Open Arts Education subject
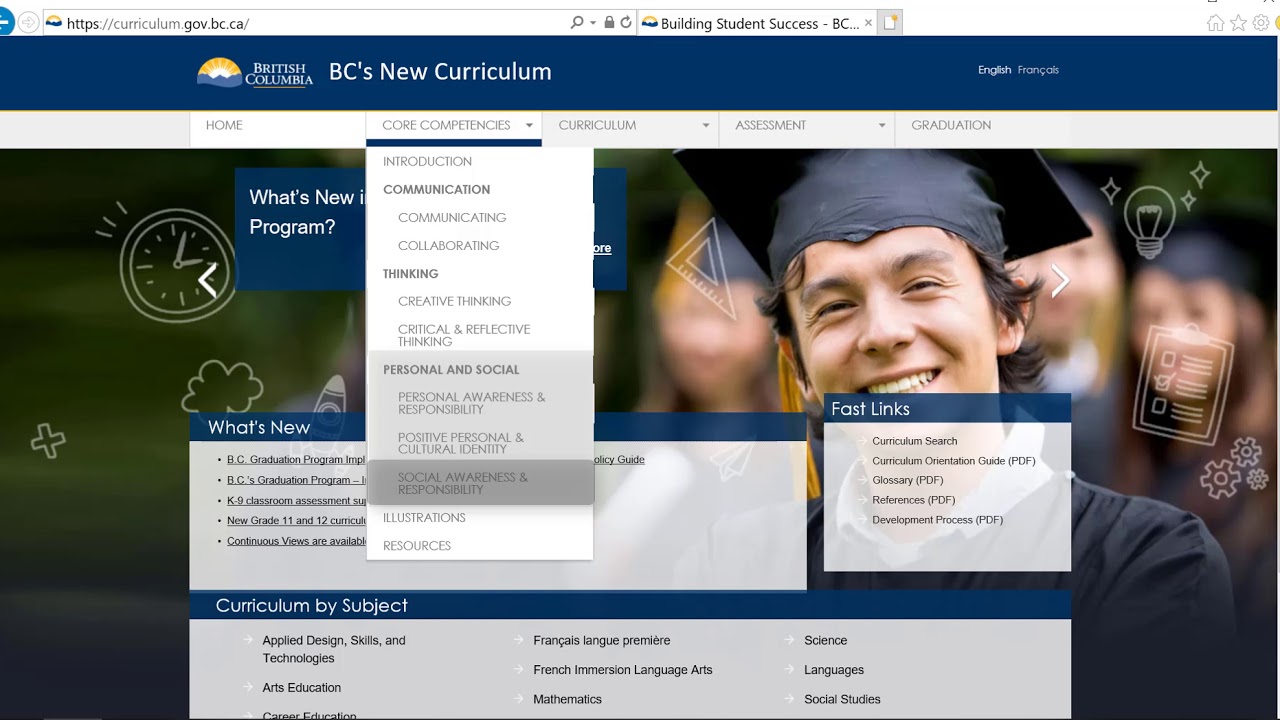 301,688
